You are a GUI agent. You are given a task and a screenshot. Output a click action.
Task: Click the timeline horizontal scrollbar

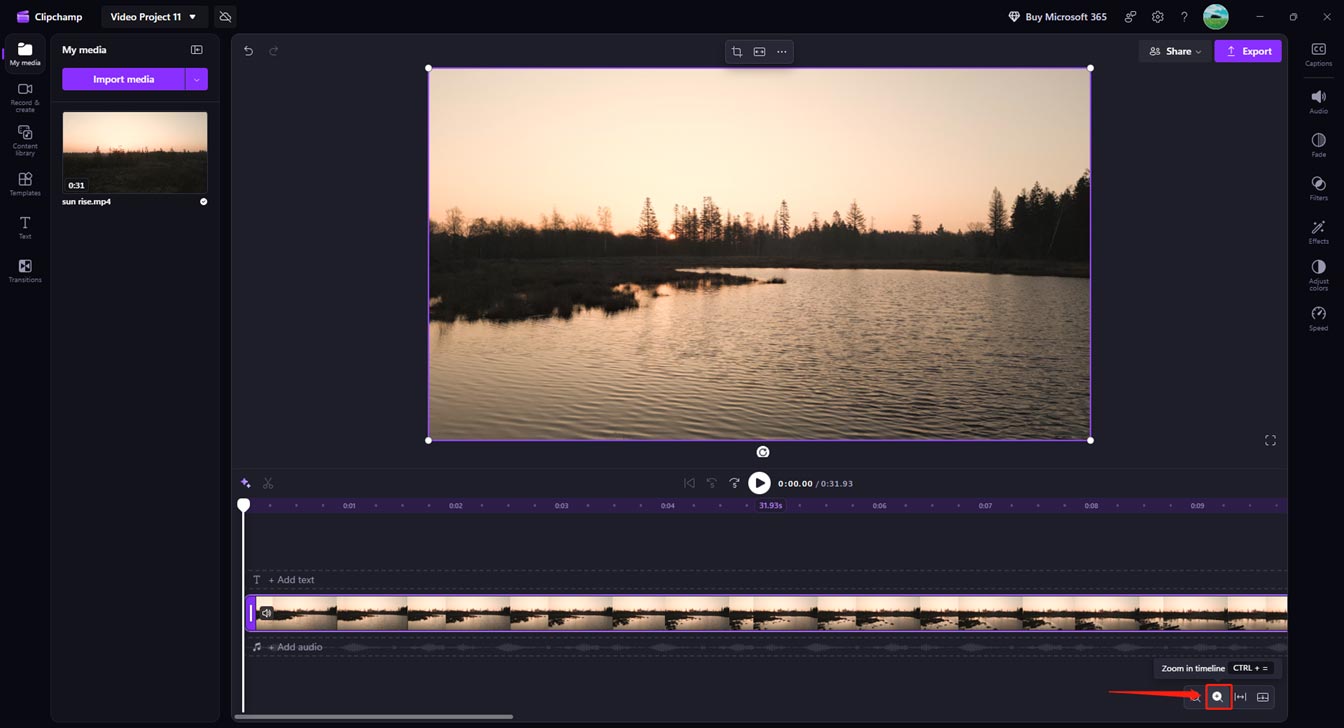click(x=374, y=717)
